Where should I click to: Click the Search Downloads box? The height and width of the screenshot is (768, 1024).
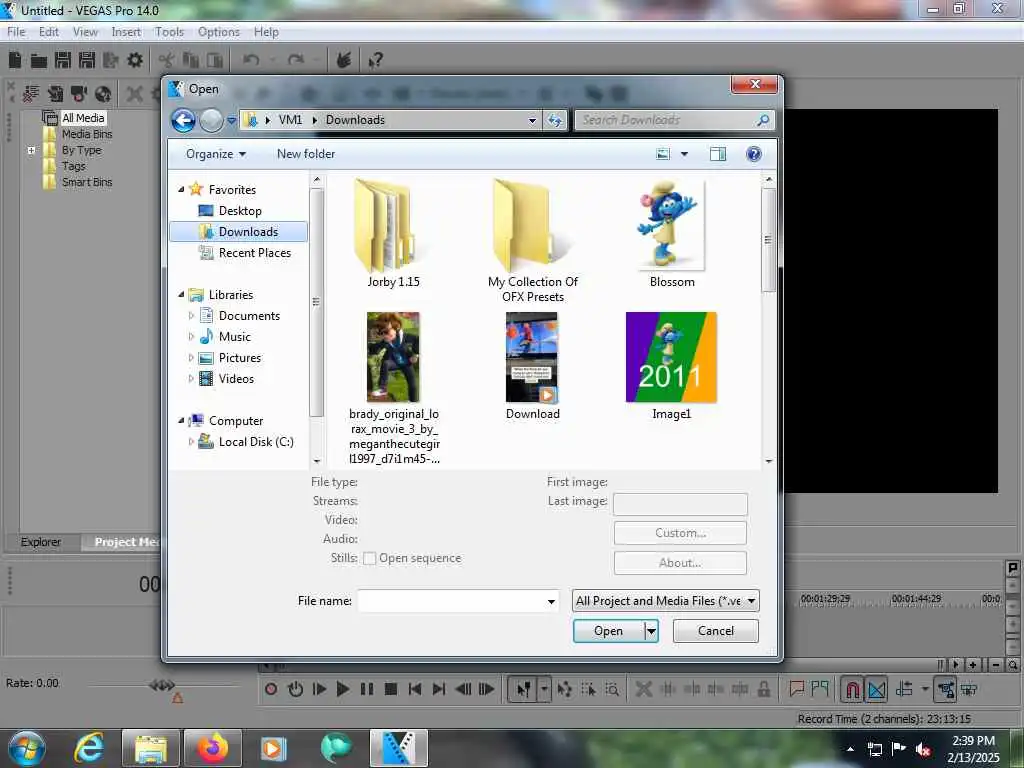pyautogui.click(x=667, y=120)
